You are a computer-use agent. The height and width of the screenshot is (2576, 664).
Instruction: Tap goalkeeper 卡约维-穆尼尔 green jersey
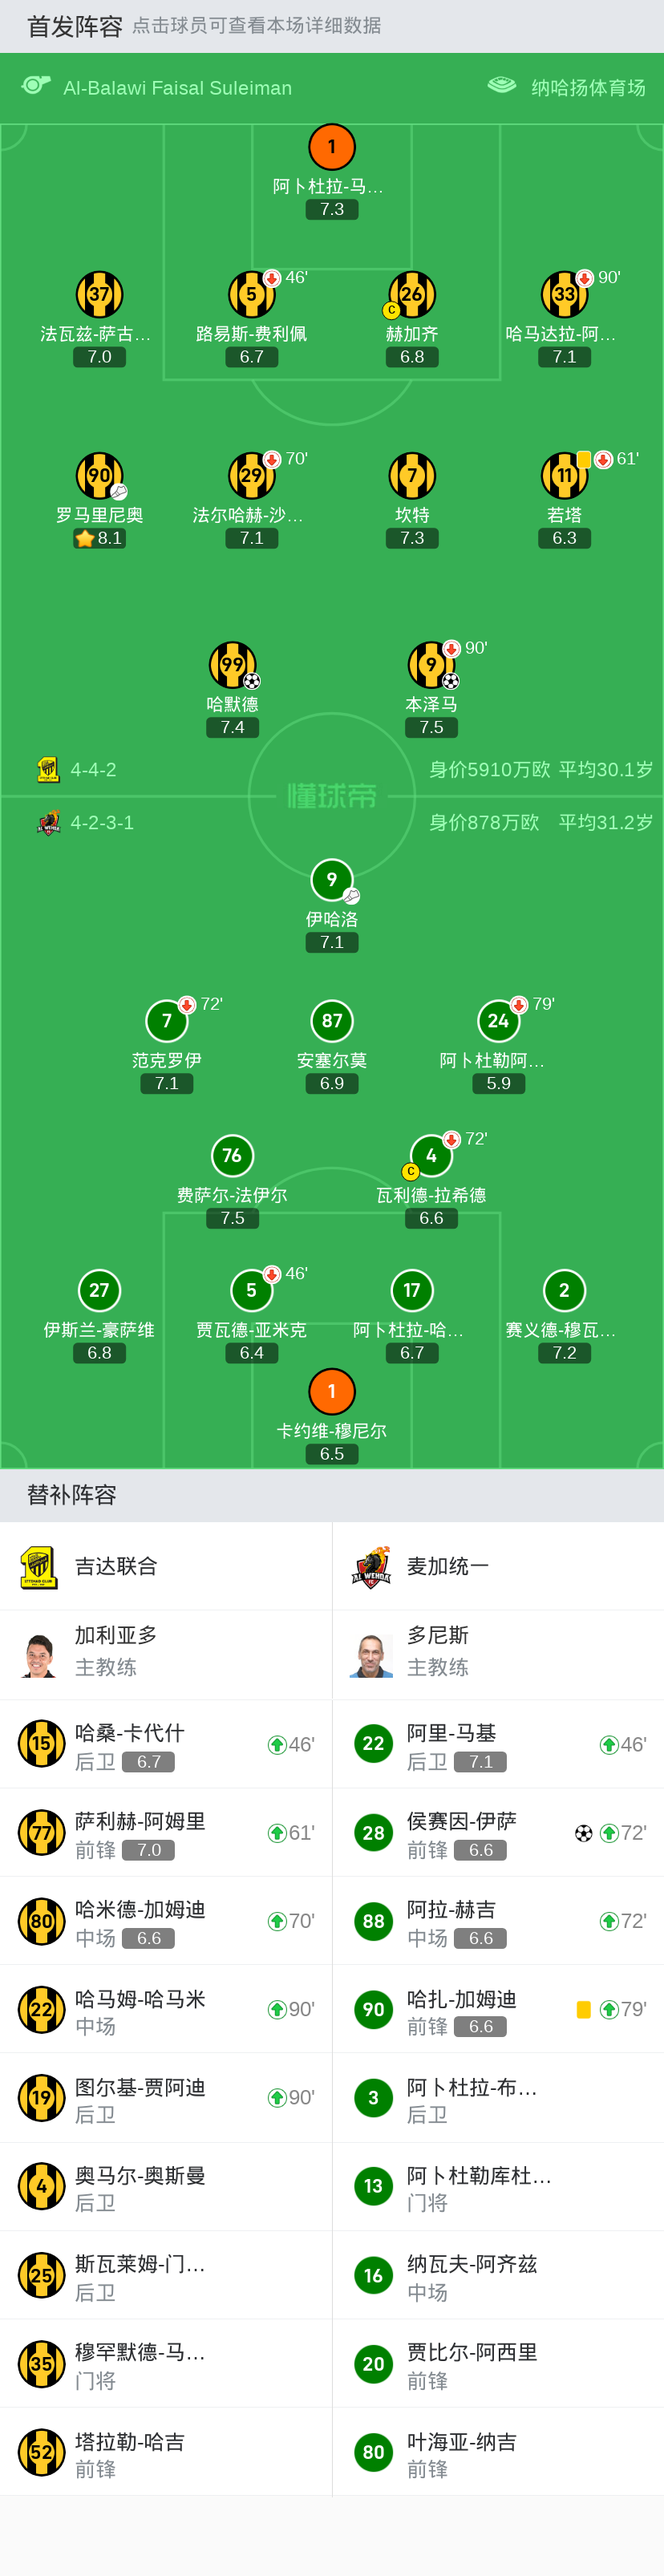332,1391
